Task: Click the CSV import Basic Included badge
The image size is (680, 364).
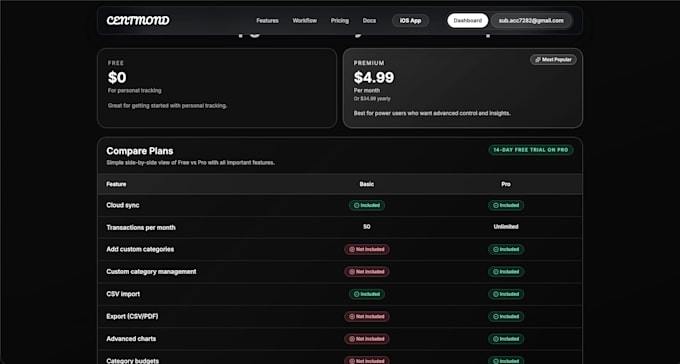Action: pyautogui.click(x=367, y=294)
